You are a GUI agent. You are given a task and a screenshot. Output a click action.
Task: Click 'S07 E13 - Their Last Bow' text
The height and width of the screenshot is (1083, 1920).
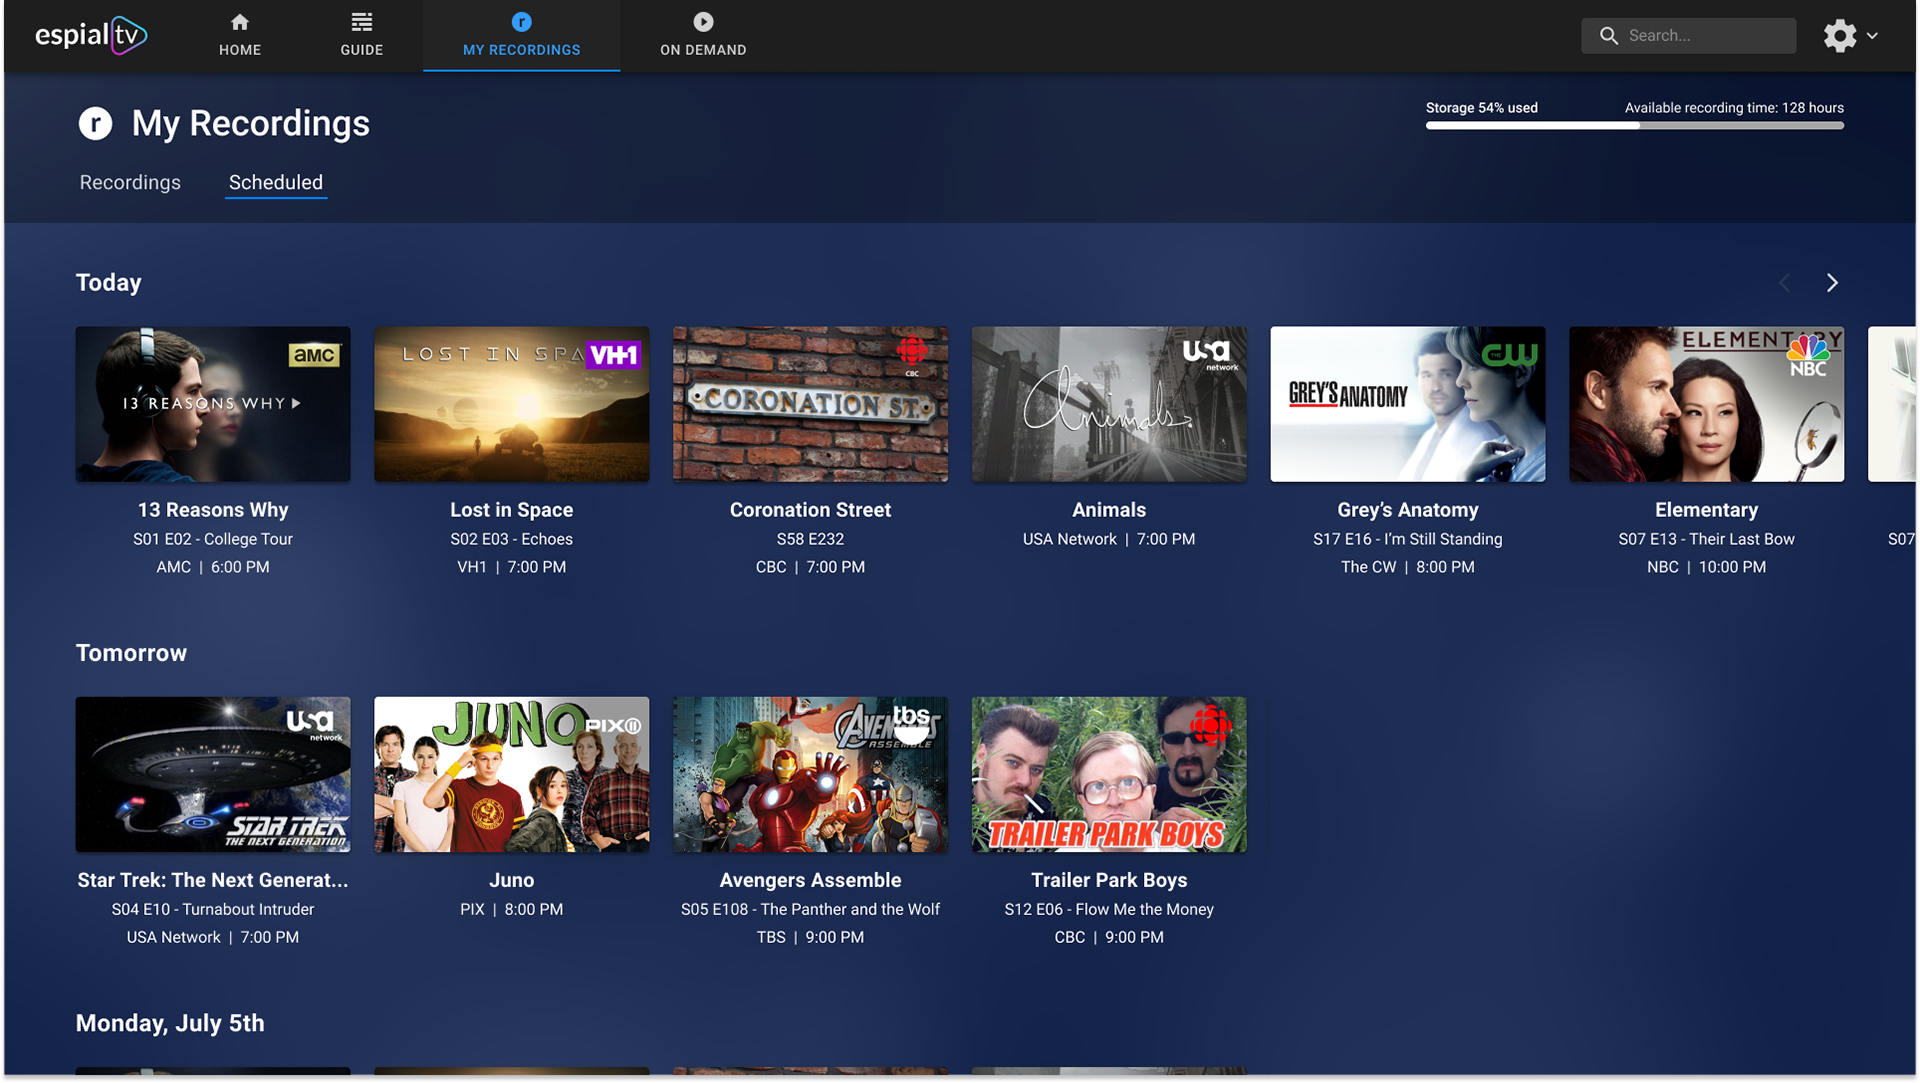[1707, 539]
